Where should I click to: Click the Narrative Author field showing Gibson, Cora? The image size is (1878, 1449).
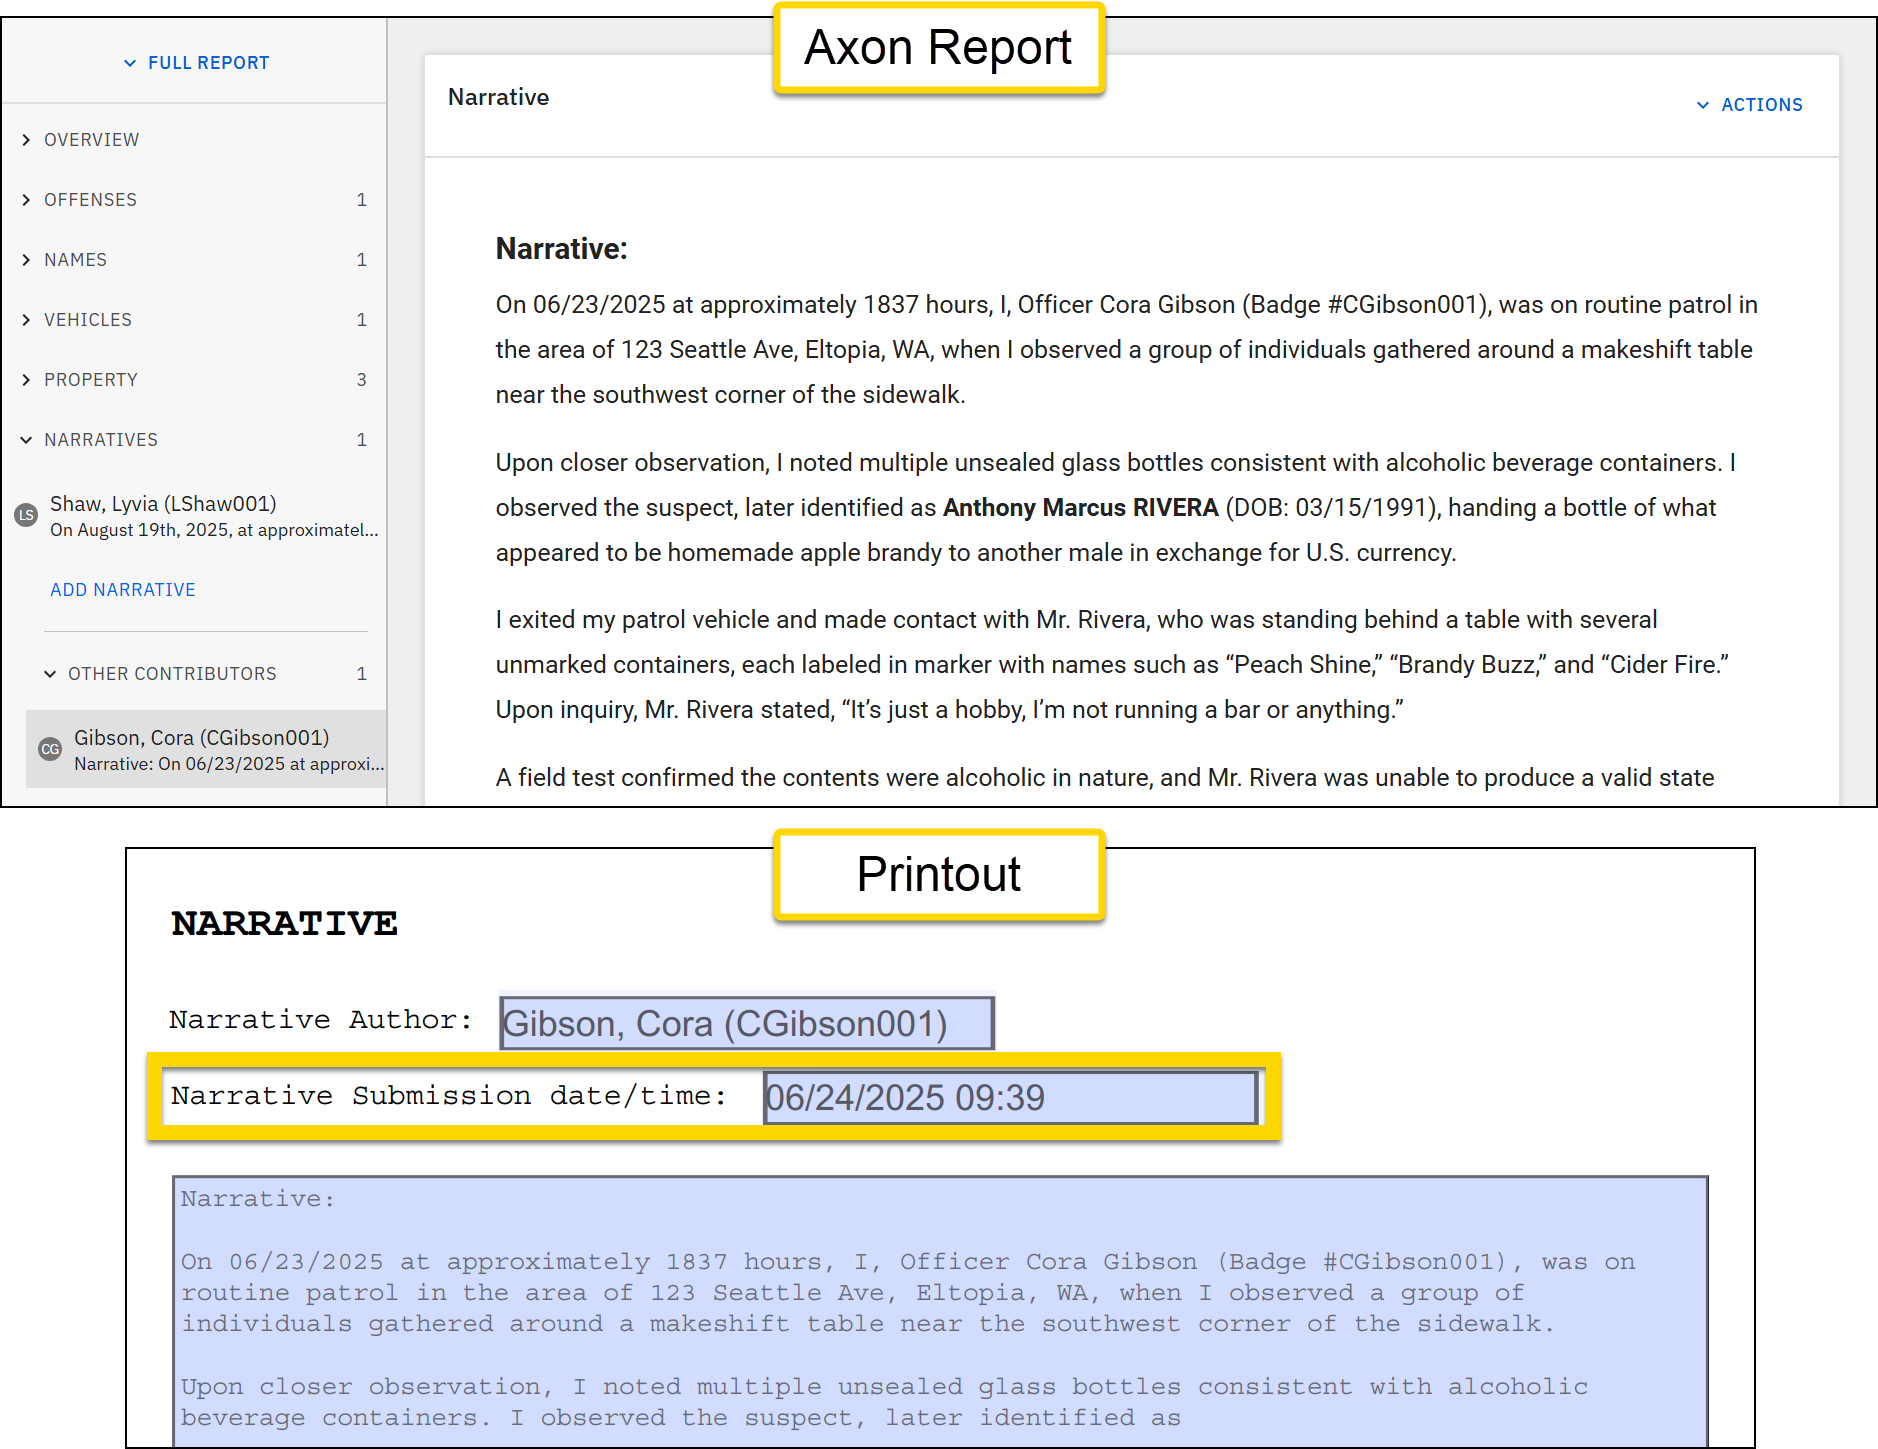pos(745,1022)
